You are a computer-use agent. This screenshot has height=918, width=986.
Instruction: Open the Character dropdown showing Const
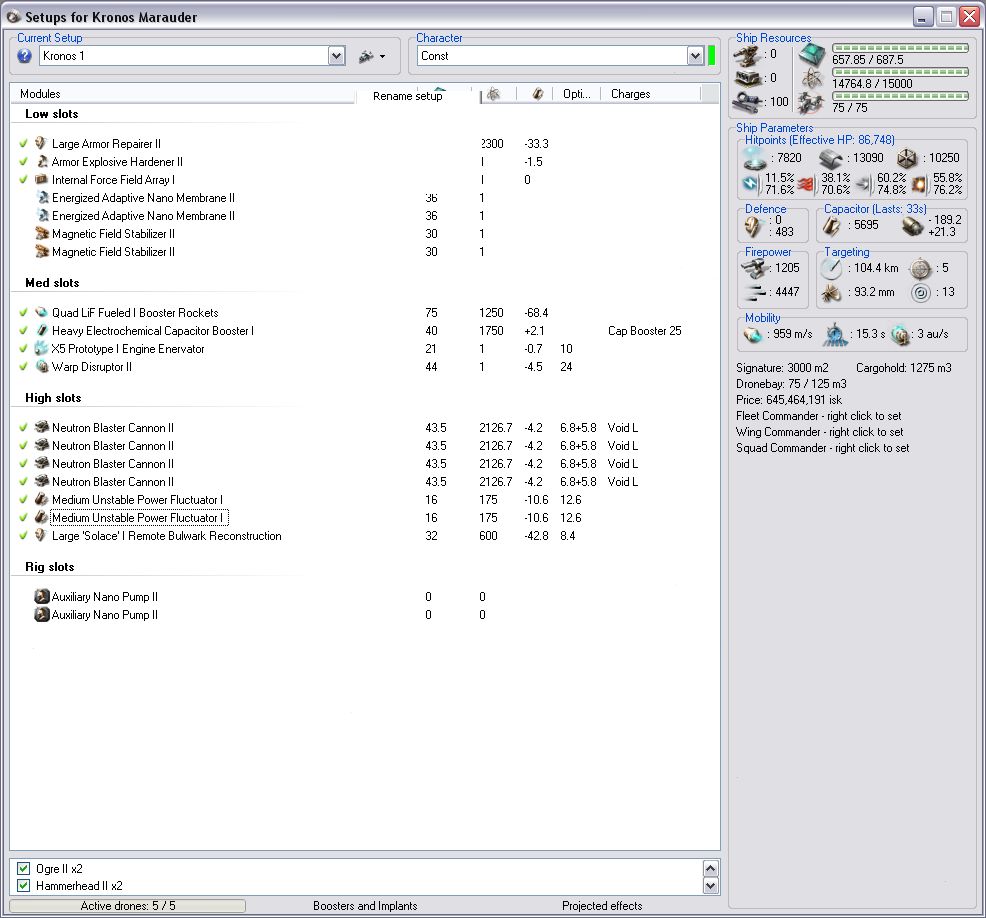coord(695,57)
